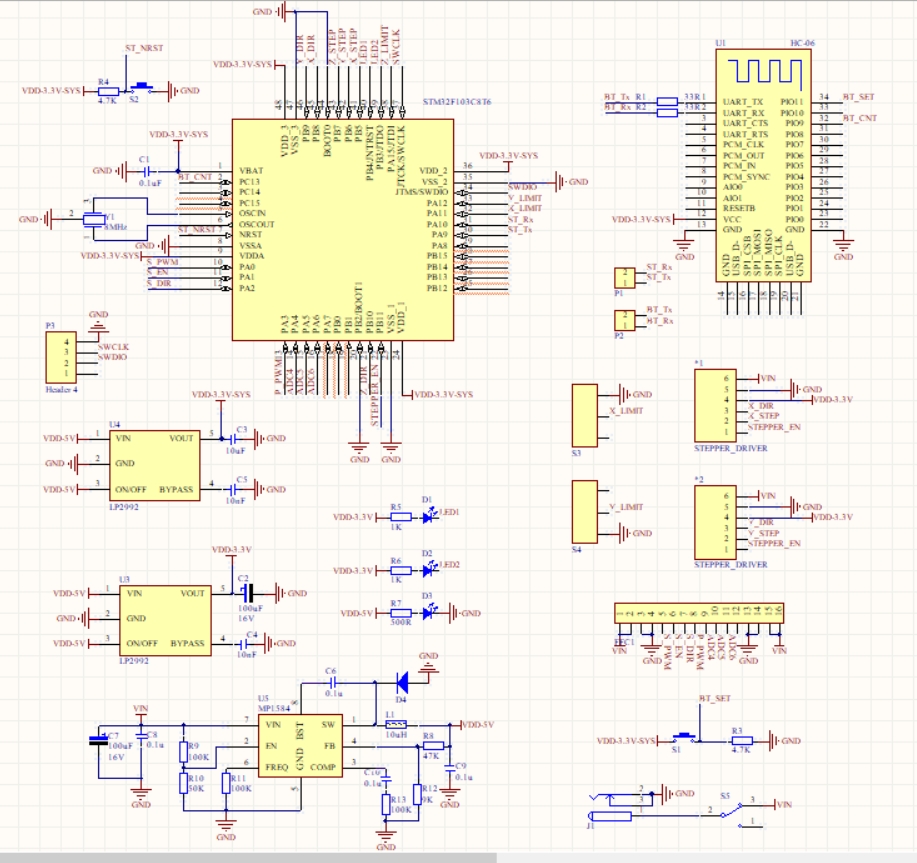Click resistor R13 100K symbol

[x=386, y=804]
